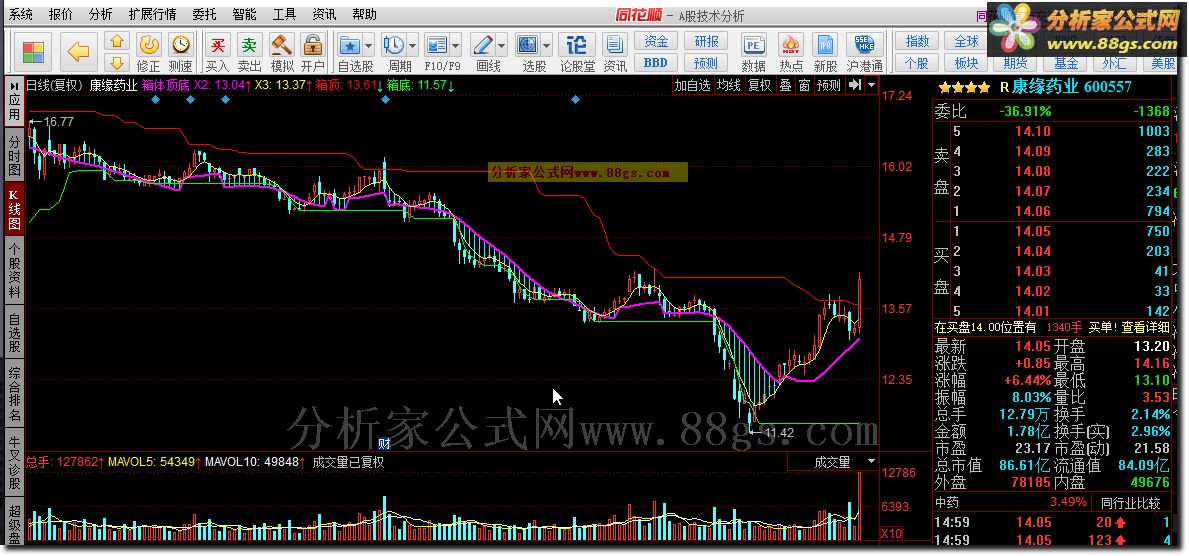This screenshot has width=1189, height=556.
Task: Open the 工具 menu
Action: coord(284,14)
